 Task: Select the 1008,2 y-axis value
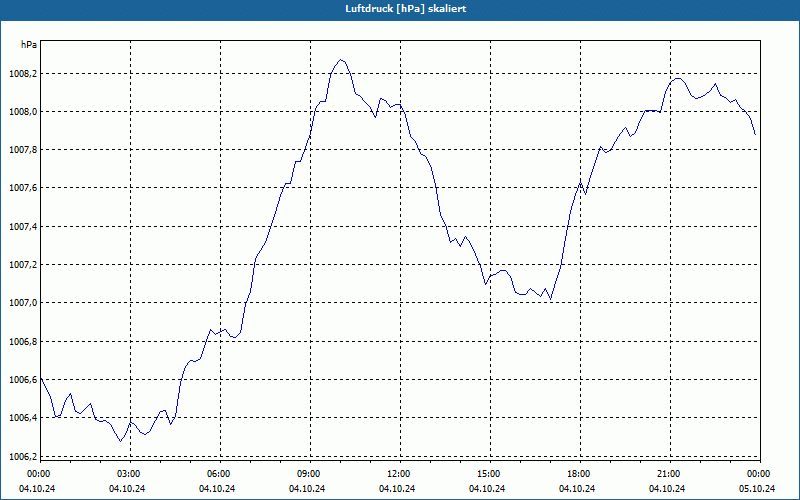coord(23,73)
